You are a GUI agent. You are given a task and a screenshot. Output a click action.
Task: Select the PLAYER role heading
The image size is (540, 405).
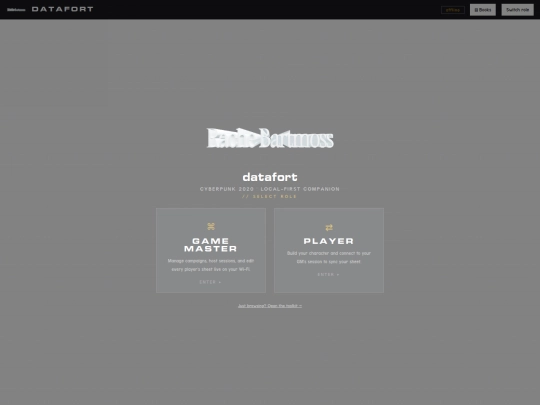[329, 241]
